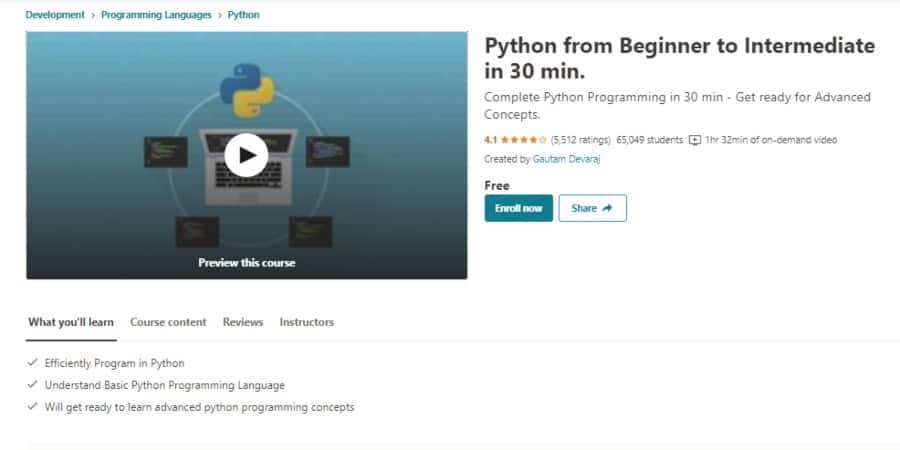This screenshot has width=900, height=450.
Task: Click the Efficiently Program in Python text
Action: [x=114, y=363]
